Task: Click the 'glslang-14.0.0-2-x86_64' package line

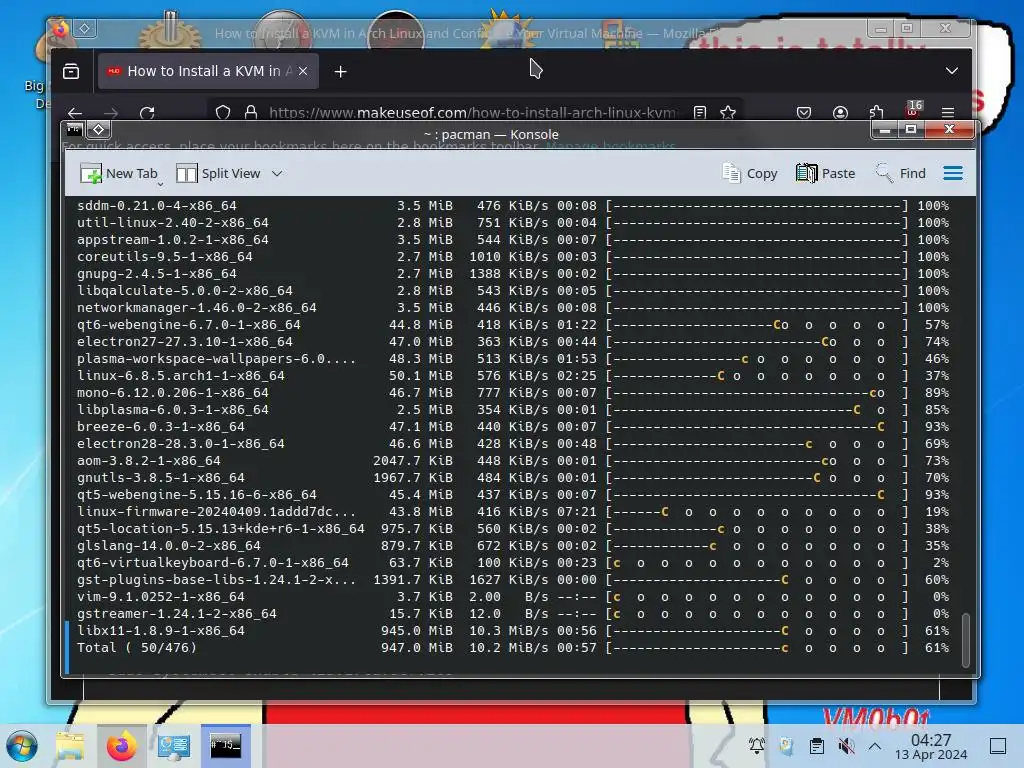Action: [513, 546]
